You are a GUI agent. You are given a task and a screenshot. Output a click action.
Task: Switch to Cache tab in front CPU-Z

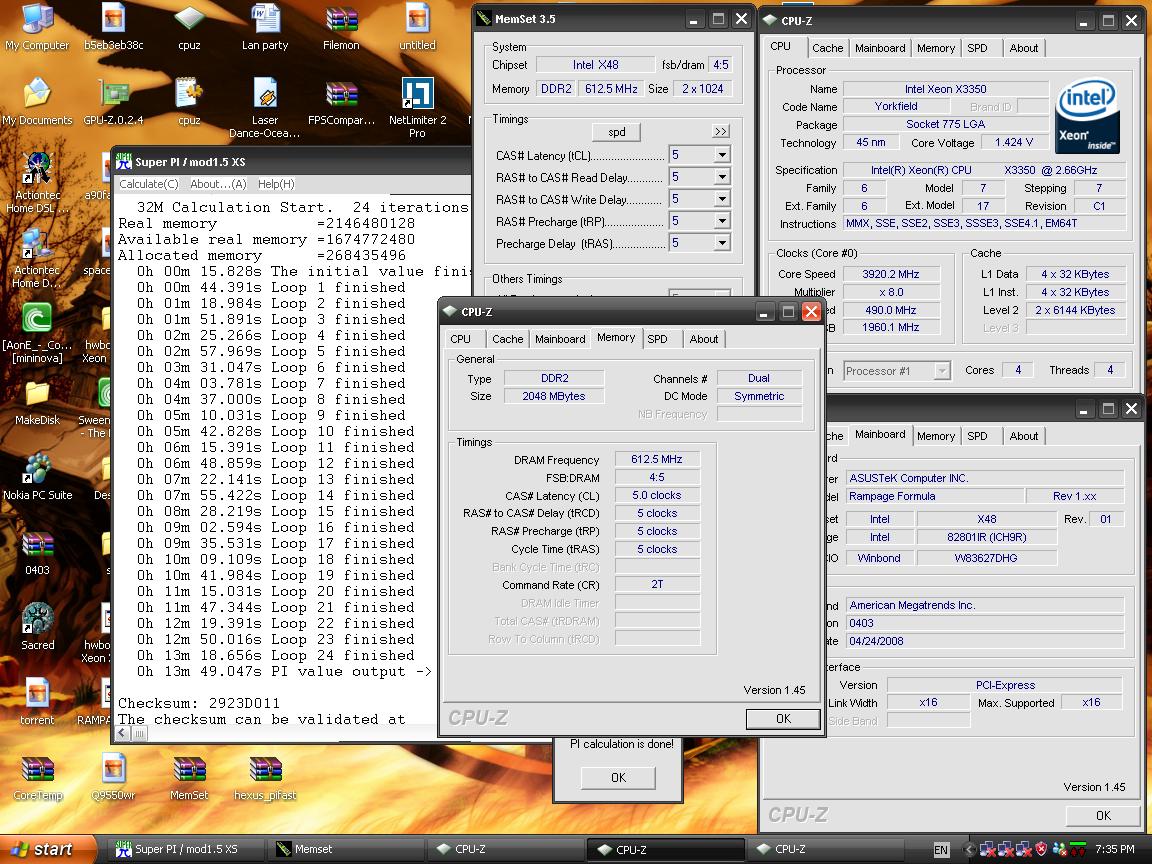click(508, 339)
